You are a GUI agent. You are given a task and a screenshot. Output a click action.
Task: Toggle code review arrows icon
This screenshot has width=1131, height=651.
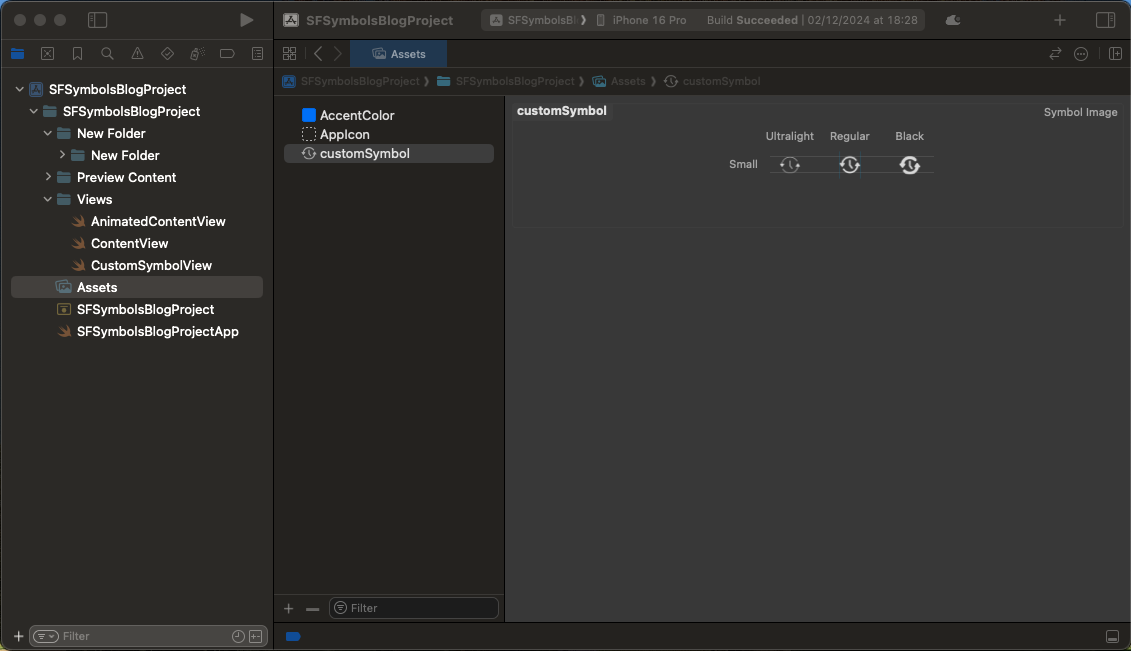[1055, 54]
